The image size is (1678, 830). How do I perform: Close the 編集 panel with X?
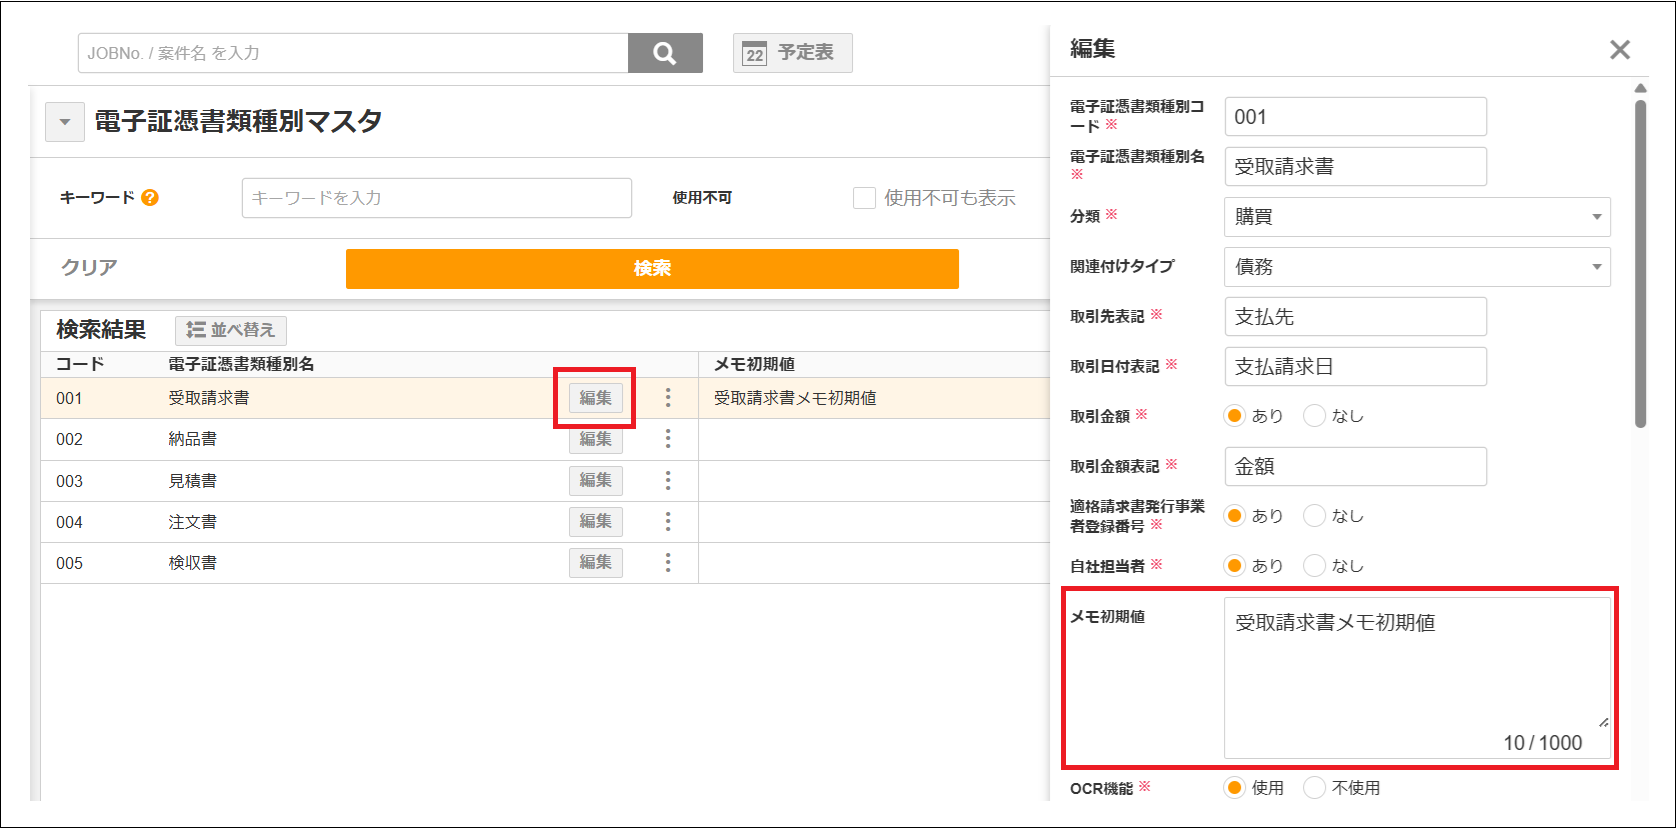1619,50
